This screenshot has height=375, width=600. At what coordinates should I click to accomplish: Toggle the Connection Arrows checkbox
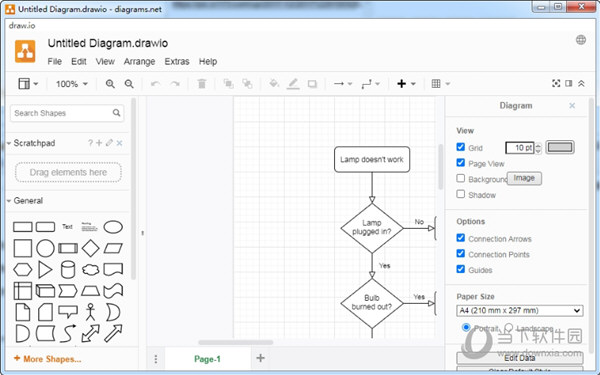point(461,238)
